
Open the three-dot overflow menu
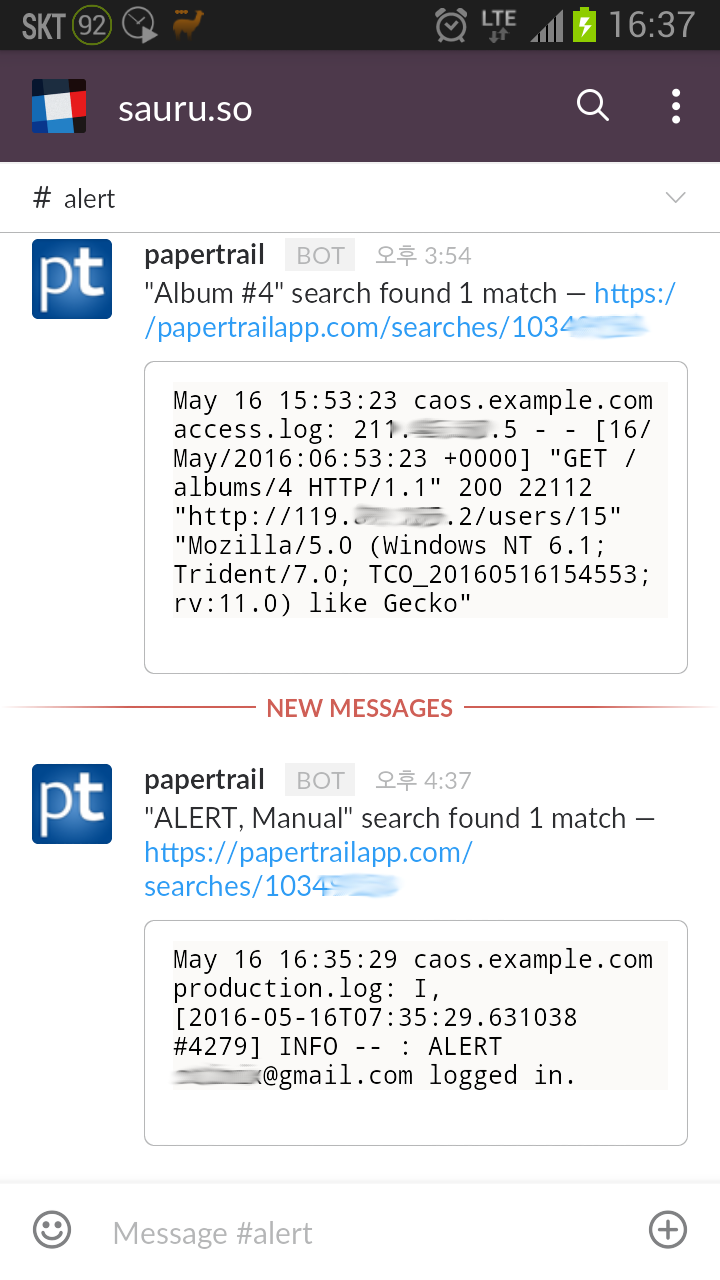(676, 106)
